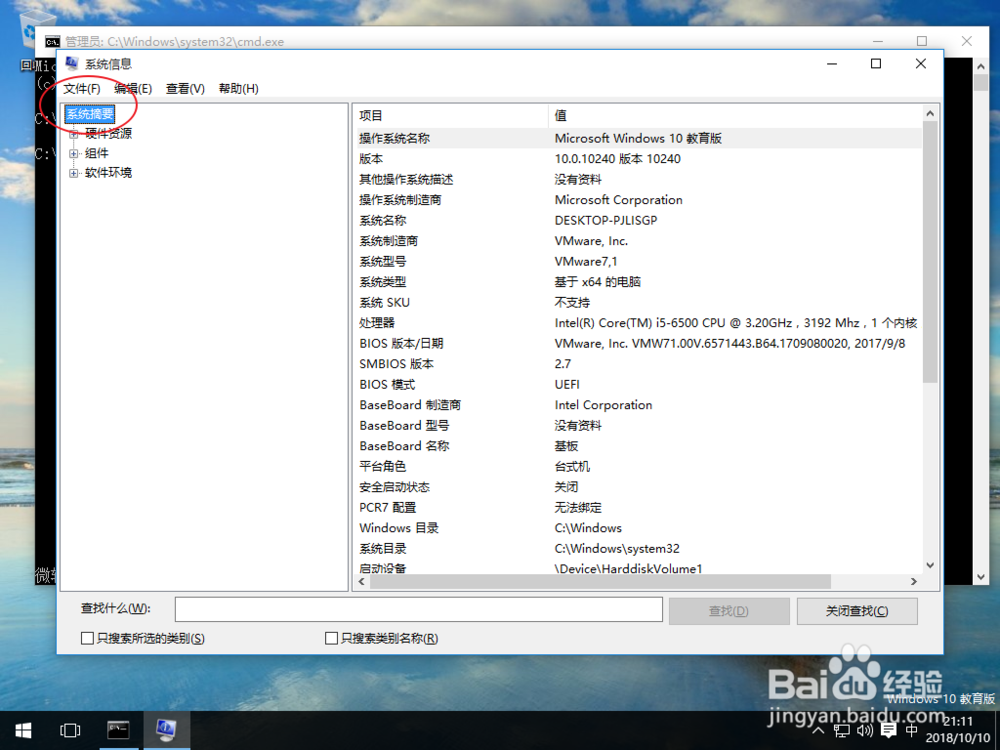Click the details pane vertical scrollbar thumb
This screenshot has height=750, width=1000.
tap(930, 252)
